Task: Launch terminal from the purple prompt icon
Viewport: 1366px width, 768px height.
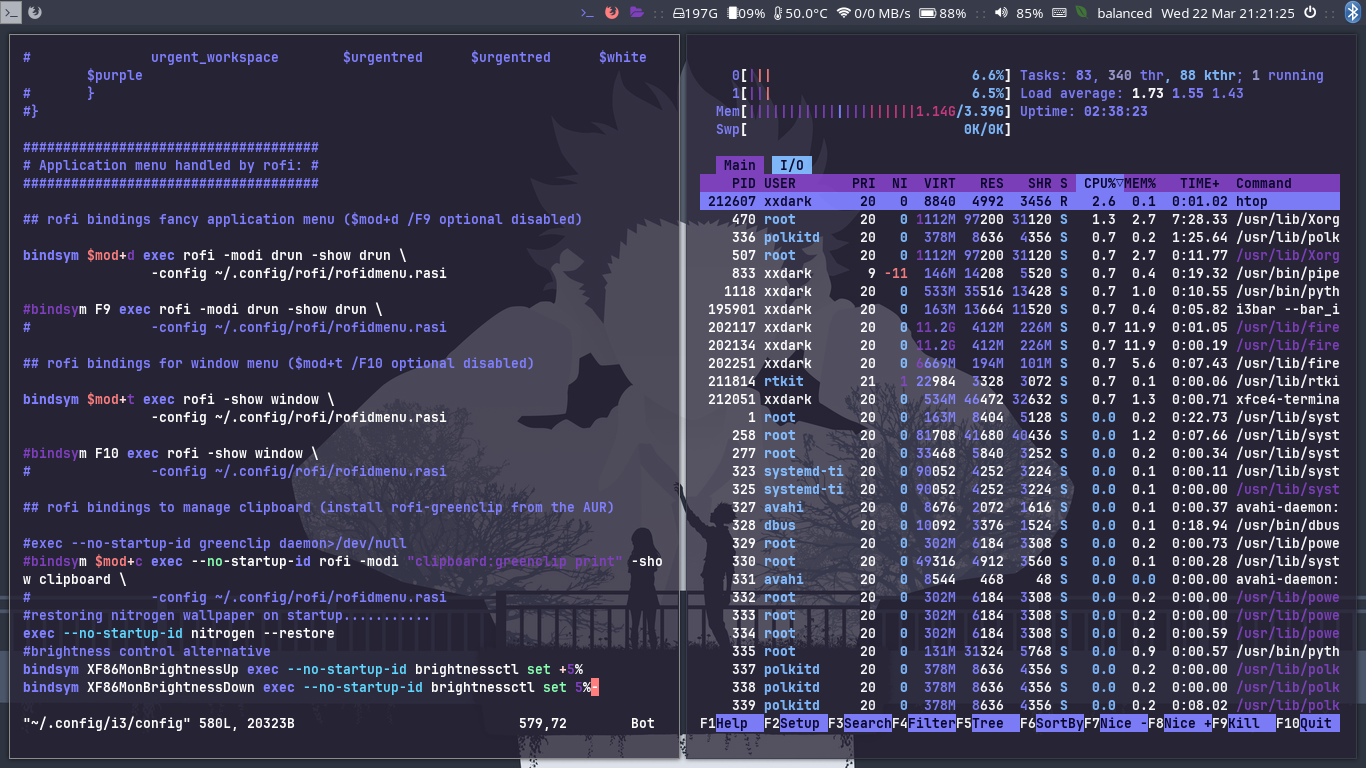Action: 588,13
